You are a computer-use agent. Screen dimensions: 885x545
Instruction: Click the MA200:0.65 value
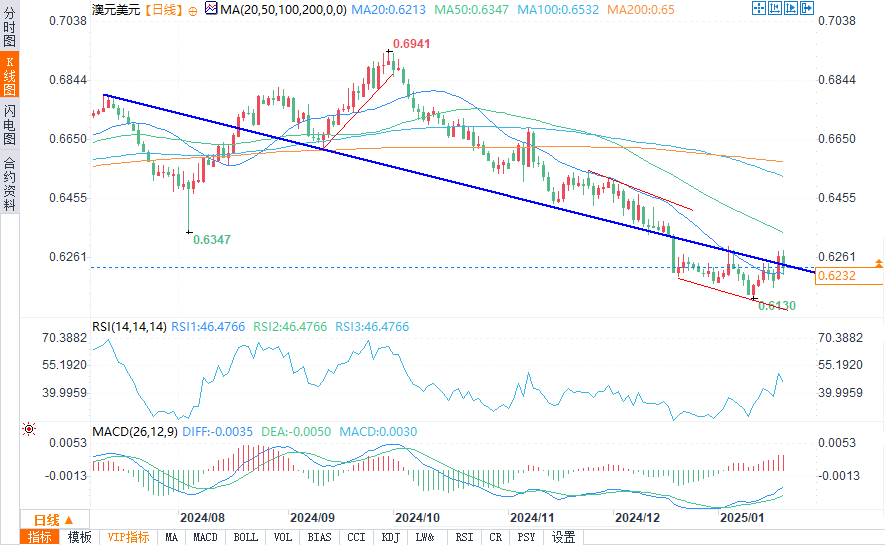(641, 10)
